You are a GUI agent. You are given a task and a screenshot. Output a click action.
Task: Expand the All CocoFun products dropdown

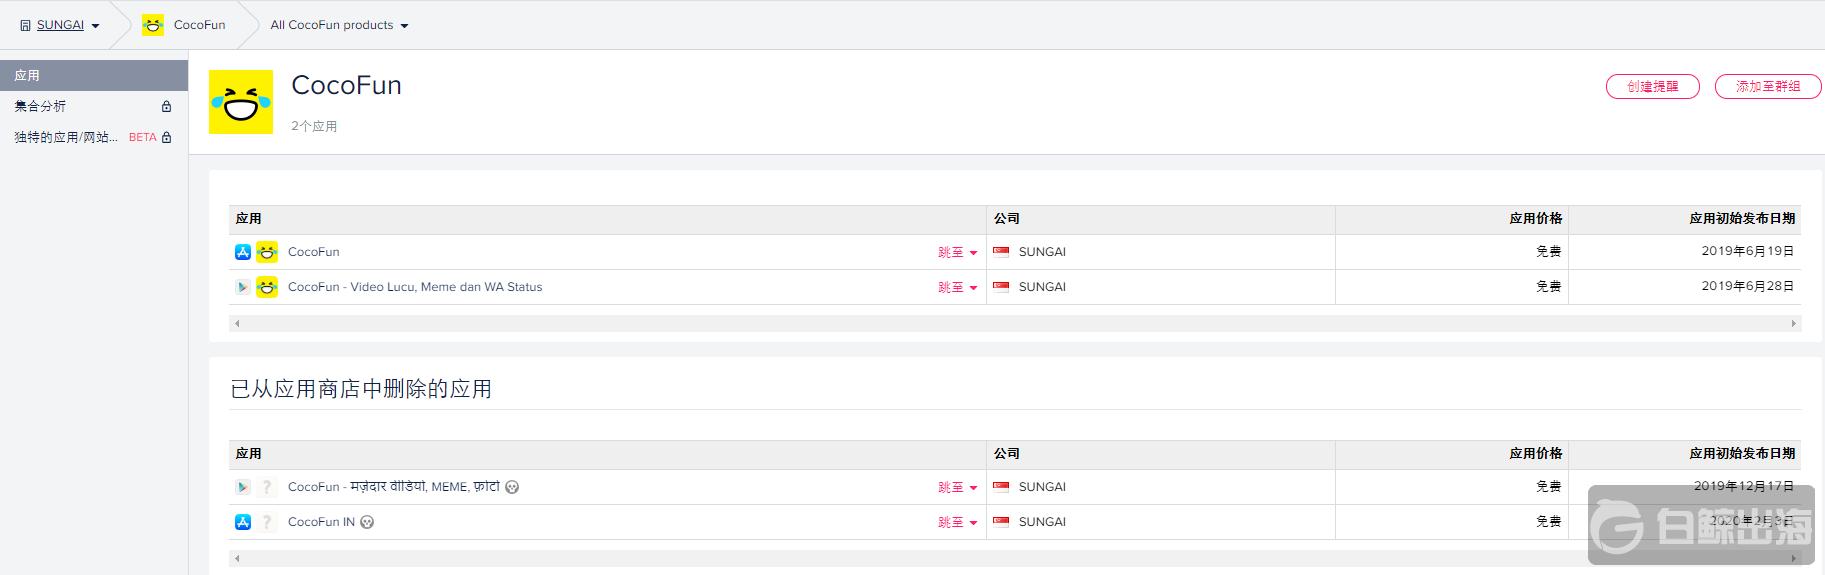tap(339, 25)
